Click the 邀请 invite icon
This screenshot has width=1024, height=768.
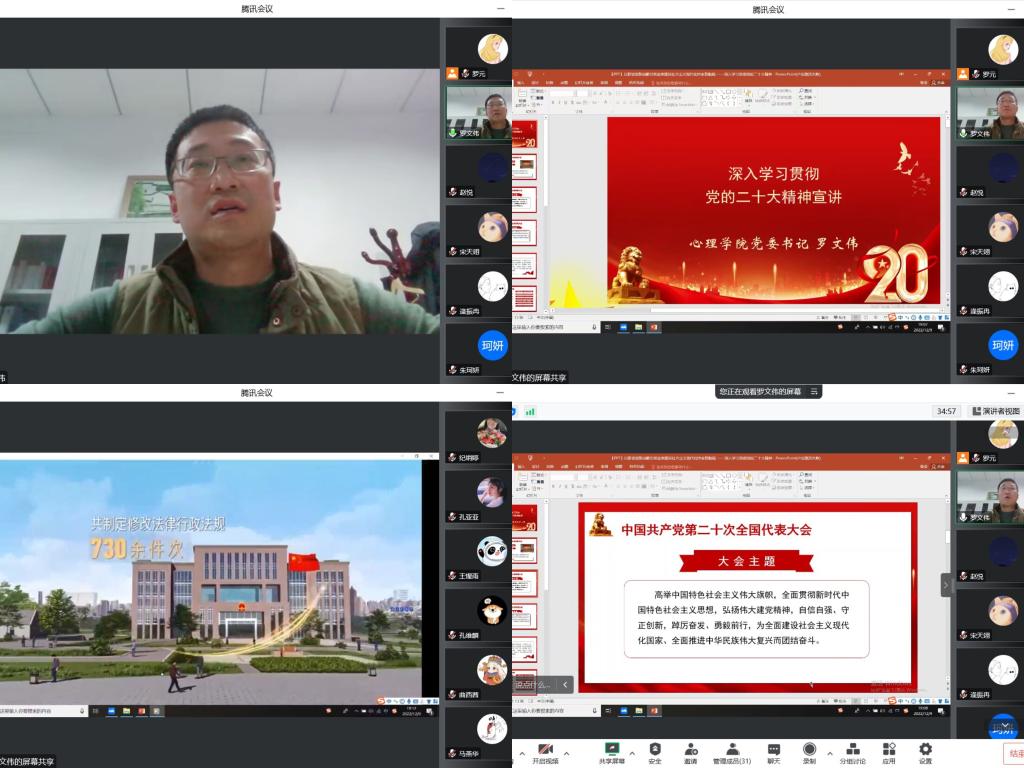691,749
